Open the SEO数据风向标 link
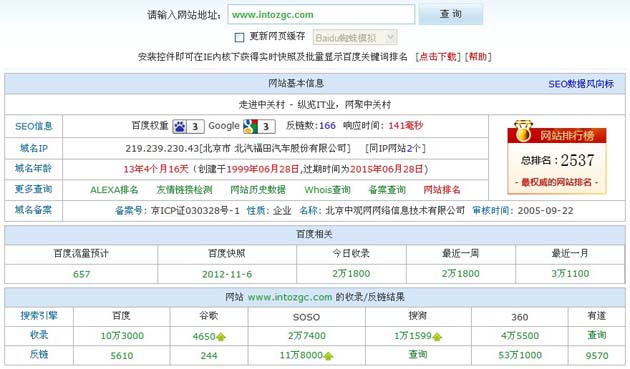This screenshot has height=369, width=630. (581, 84)
